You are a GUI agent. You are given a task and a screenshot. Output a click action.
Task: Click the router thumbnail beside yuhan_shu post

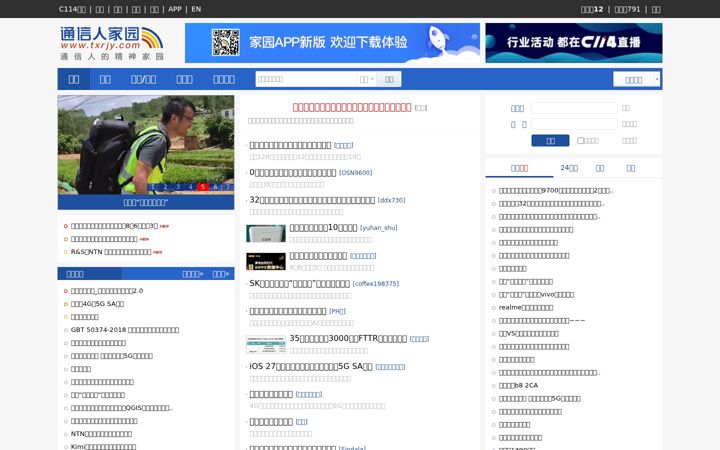click(266, 233)
